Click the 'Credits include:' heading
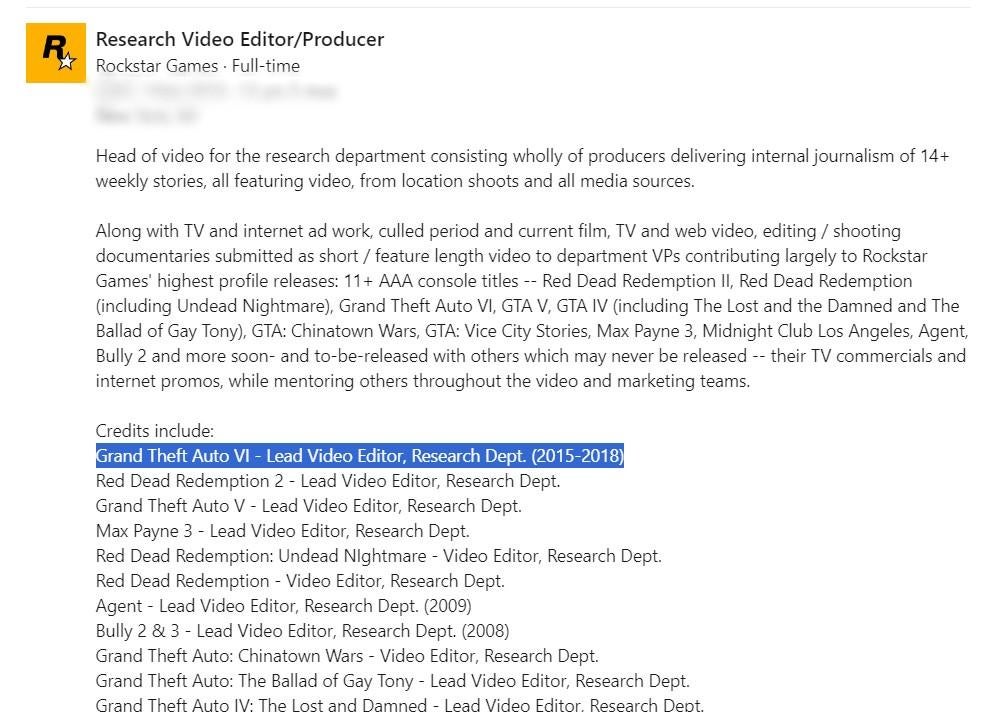 155,431
